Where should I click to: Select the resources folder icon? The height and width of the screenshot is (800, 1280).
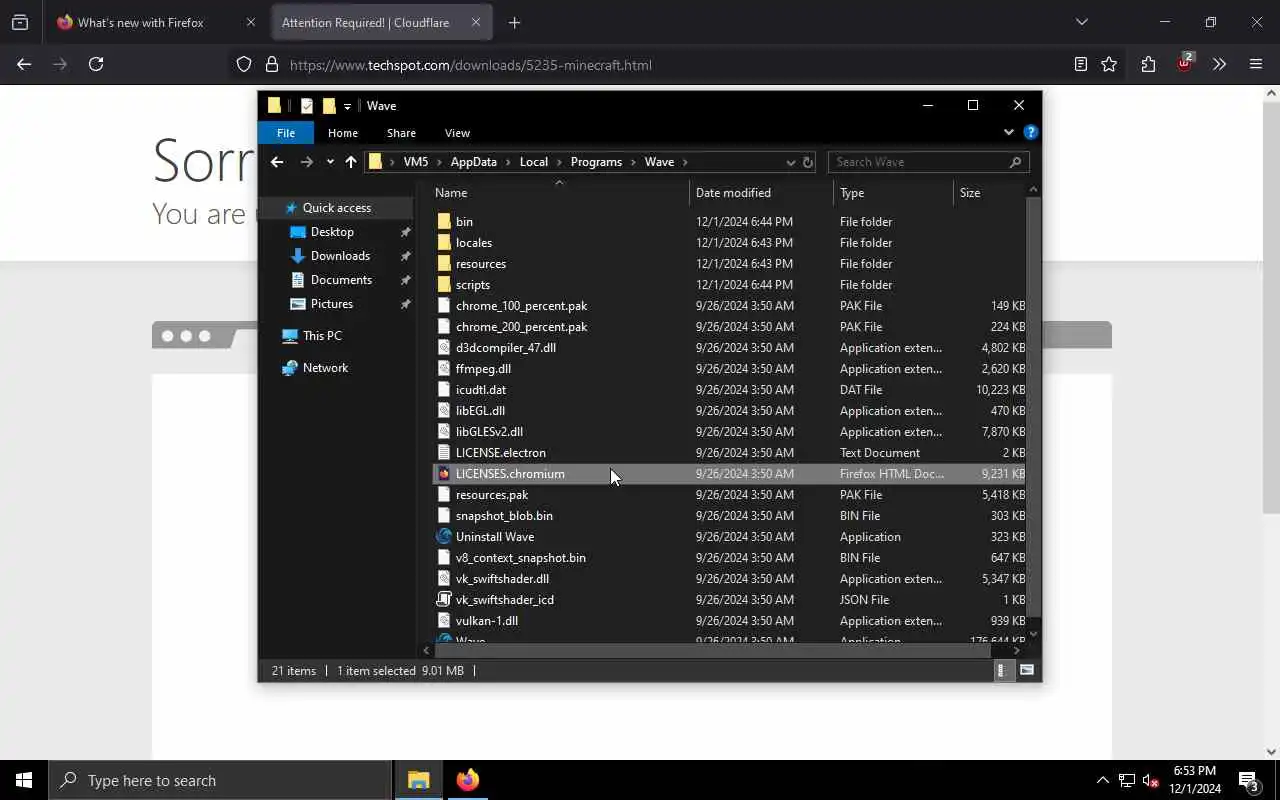pyautogui.click(x=444, y=263)
